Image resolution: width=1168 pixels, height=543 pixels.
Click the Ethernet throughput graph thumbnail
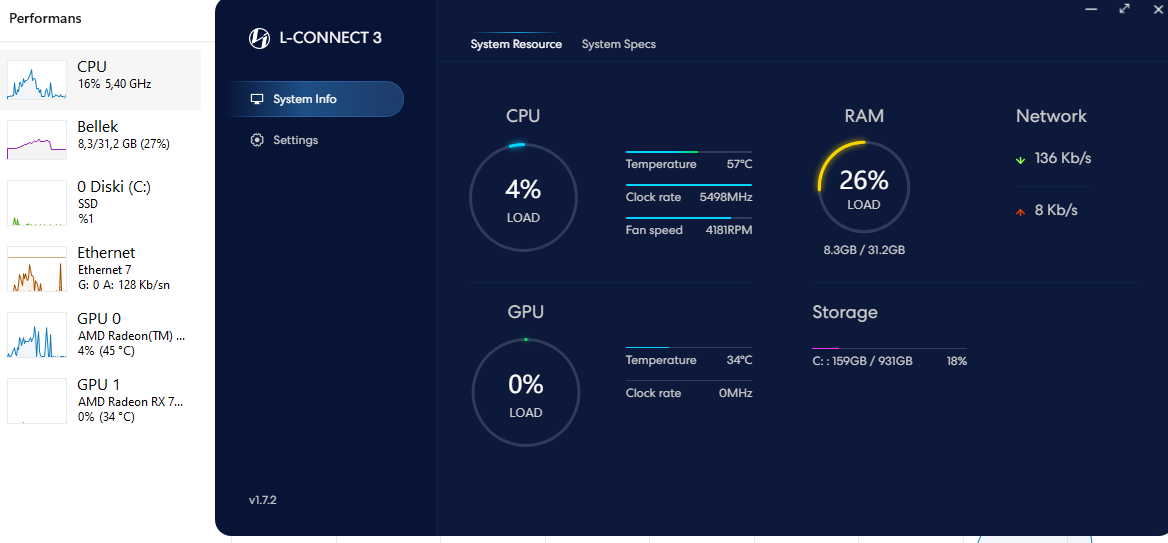36,269
